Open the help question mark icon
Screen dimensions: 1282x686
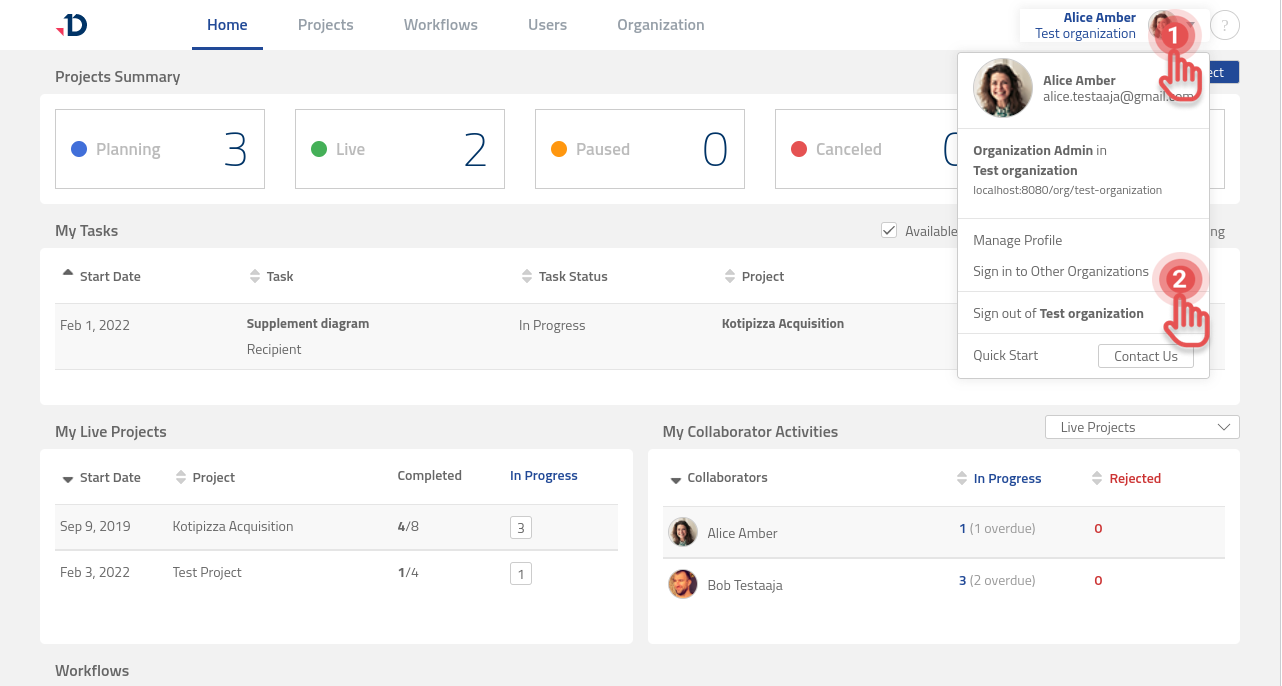(1224, 24)
